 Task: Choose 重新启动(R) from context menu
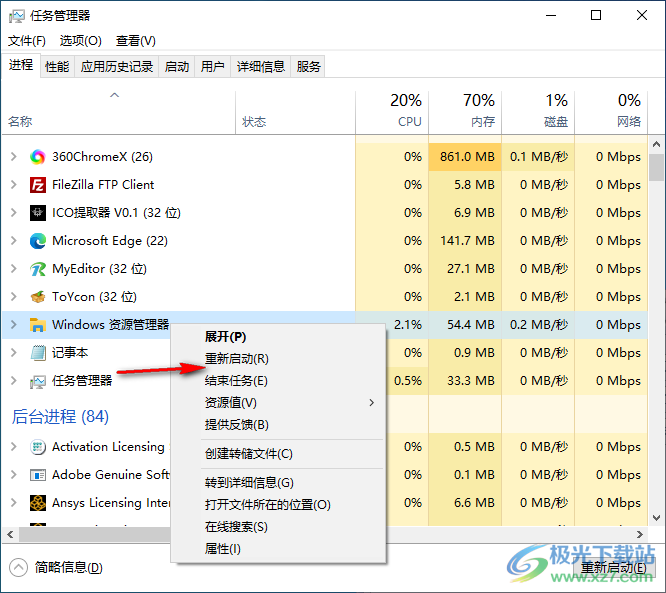point(236,359)
